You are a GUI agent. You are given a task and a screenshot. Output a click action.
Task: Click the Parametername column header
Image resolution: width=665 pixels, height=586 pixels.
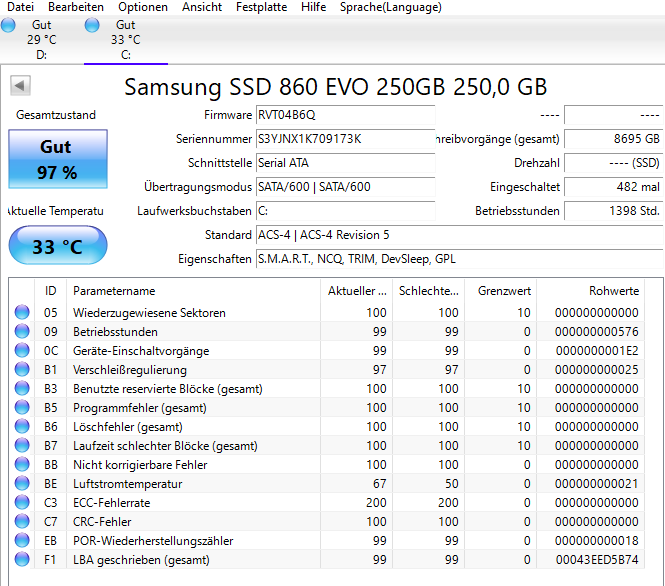pos(193,291)
